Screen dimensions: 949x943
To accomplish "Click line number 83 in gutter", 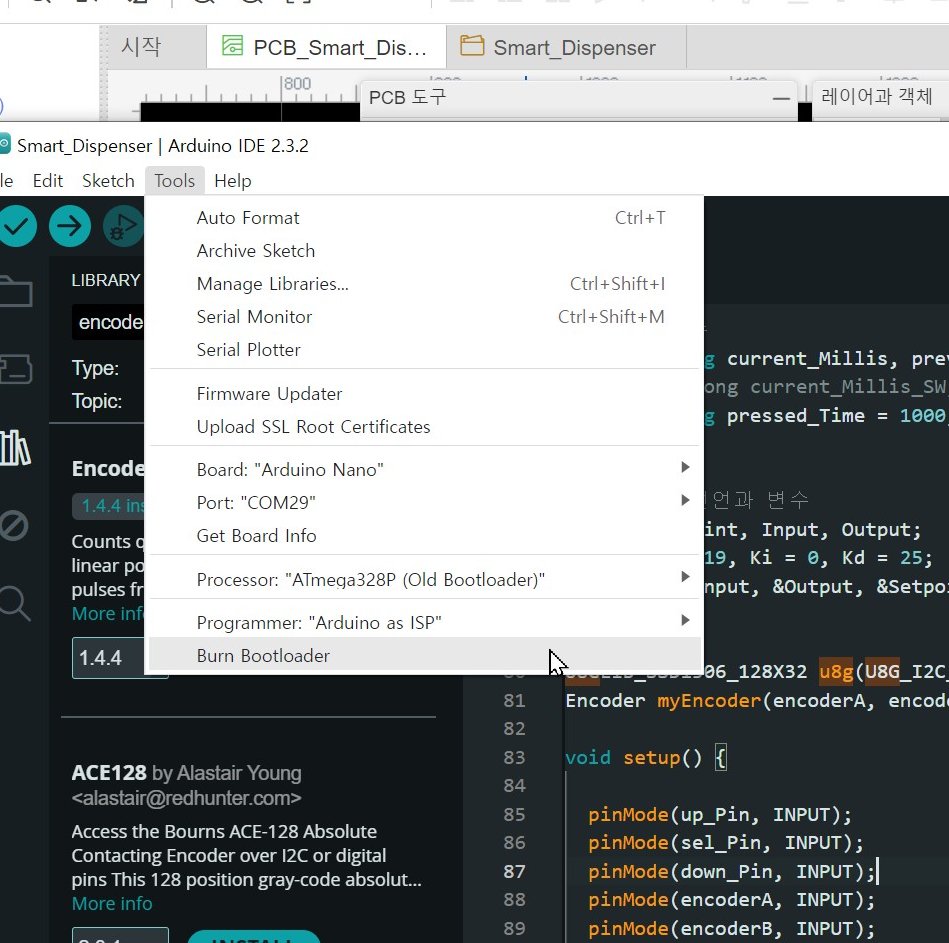I will tap(514, 758).
